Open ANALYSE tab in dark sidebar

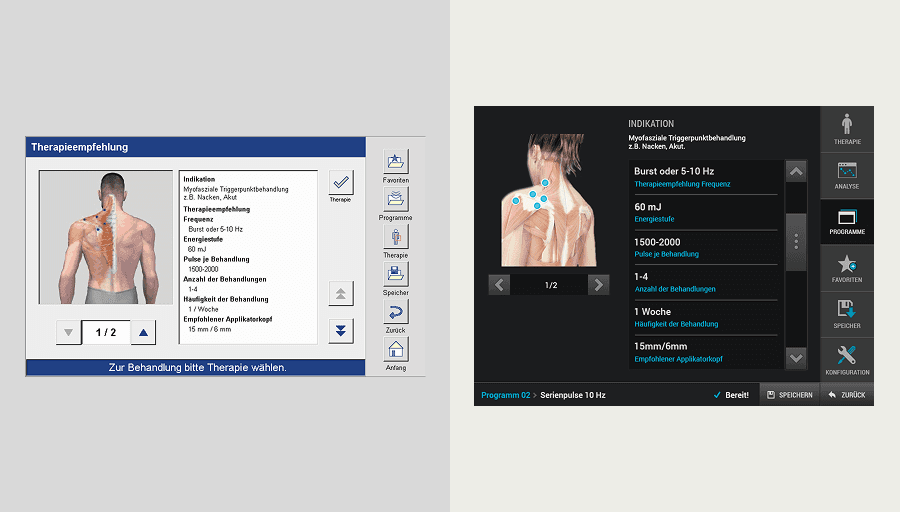(x=847, y=176)
